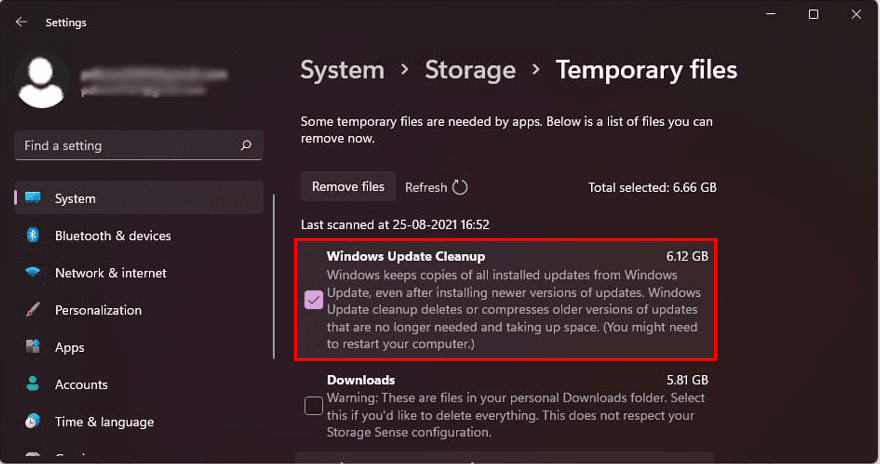The image size is (880, 464).
Task: Click the System monitor icon in sidebar
Action: pos(33,198)
